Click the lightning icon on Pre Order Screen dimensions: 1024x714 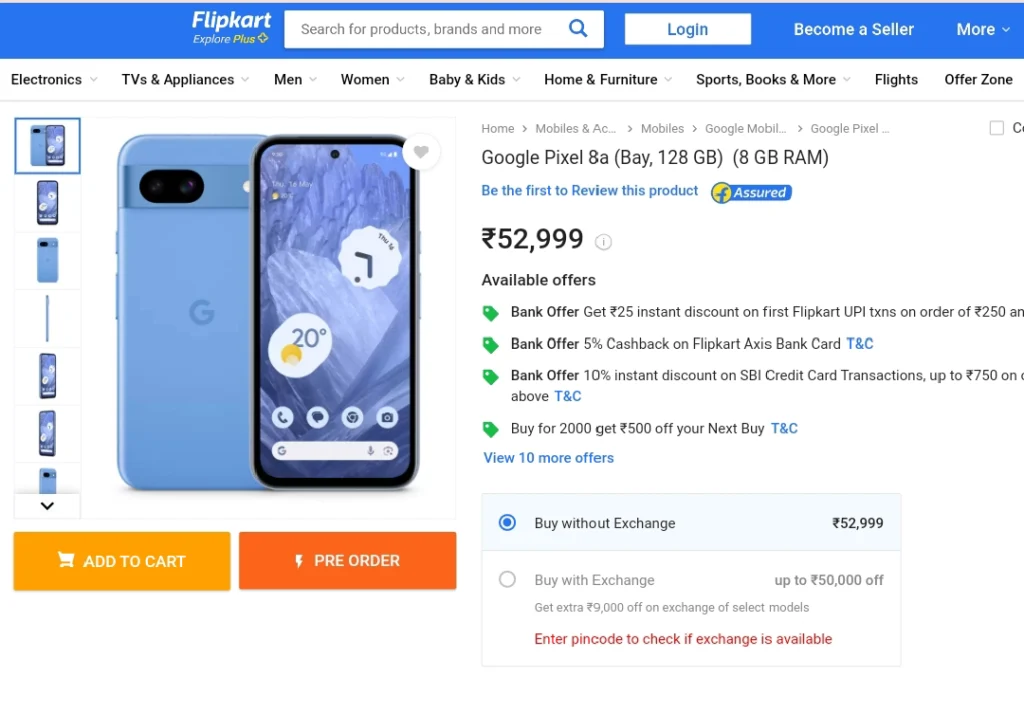[299, 561]
